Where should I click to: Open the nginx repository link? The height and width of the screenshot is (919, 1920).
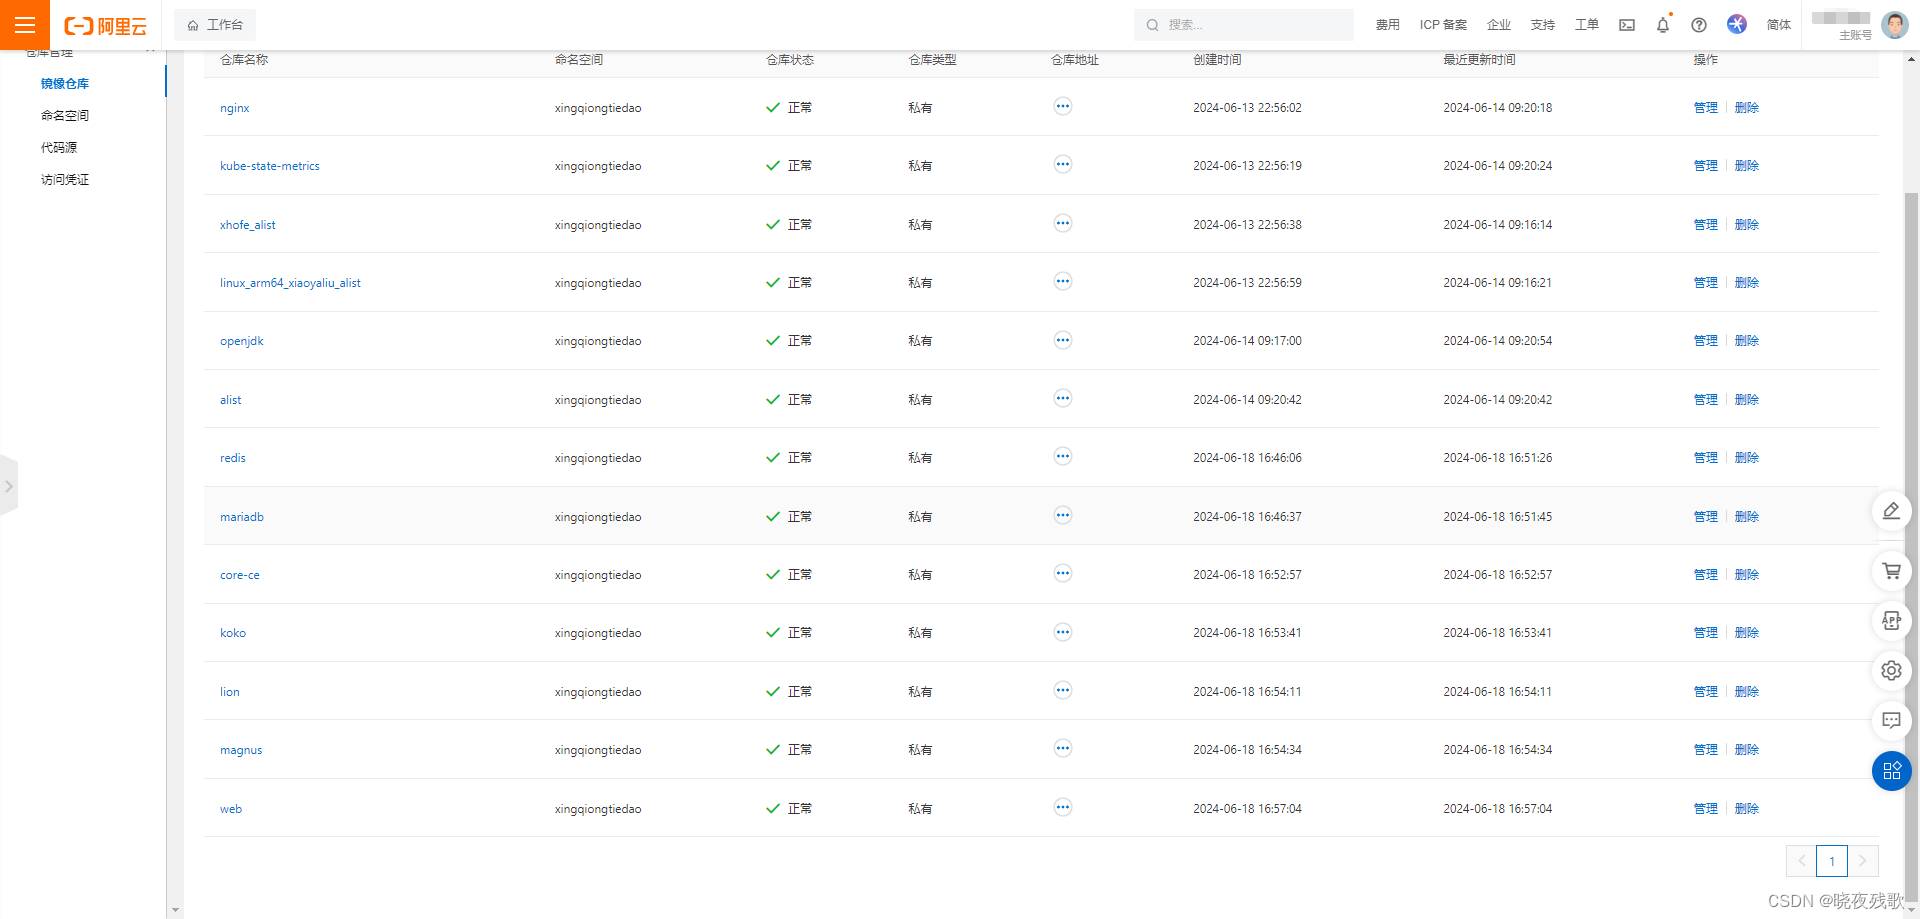click(x=235, y=108)
